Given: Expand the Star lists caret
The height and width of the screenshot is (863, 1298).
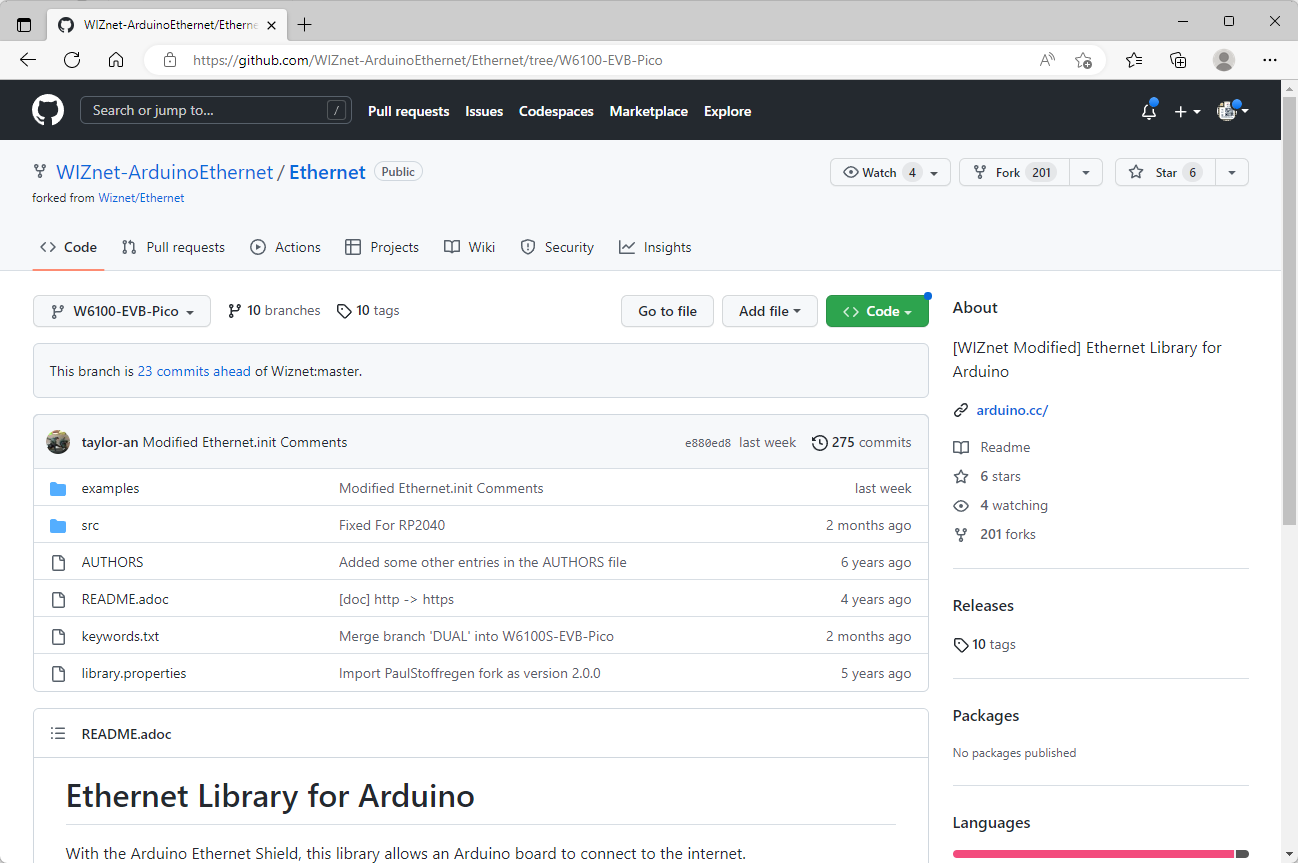Looking at the screenshot, I should 1232,172.
